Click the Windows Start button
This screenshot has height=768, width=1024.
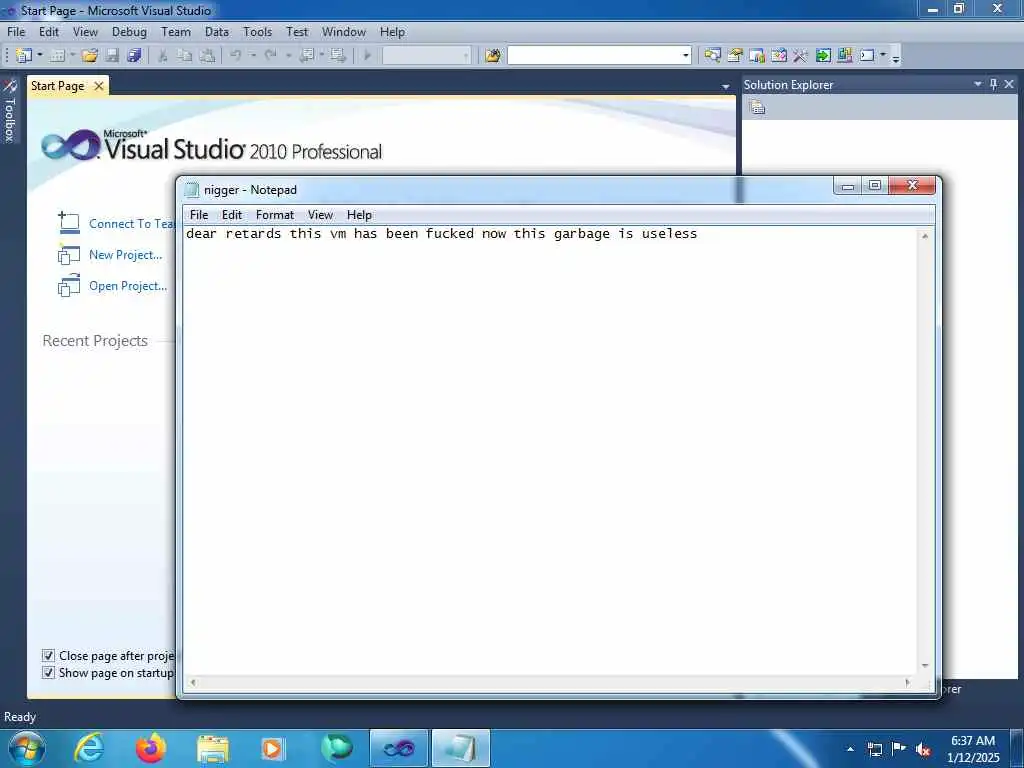point(26,748)
